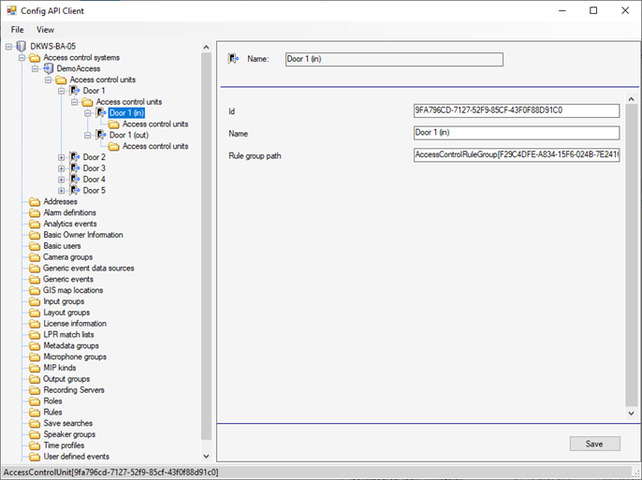Click the DKWS-BA-05 server icon

23,46
